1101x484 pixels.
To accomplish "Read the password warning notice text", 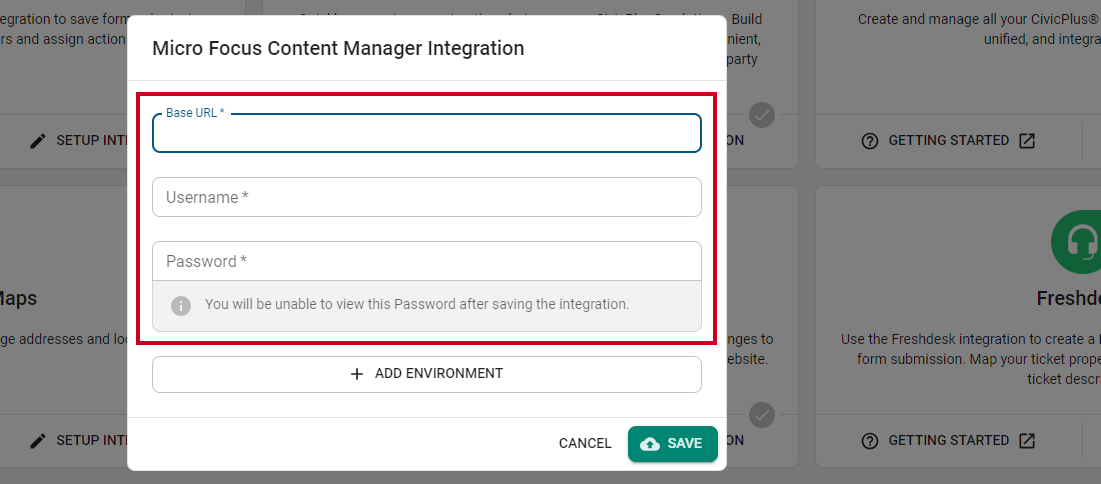I will point(417,305).
